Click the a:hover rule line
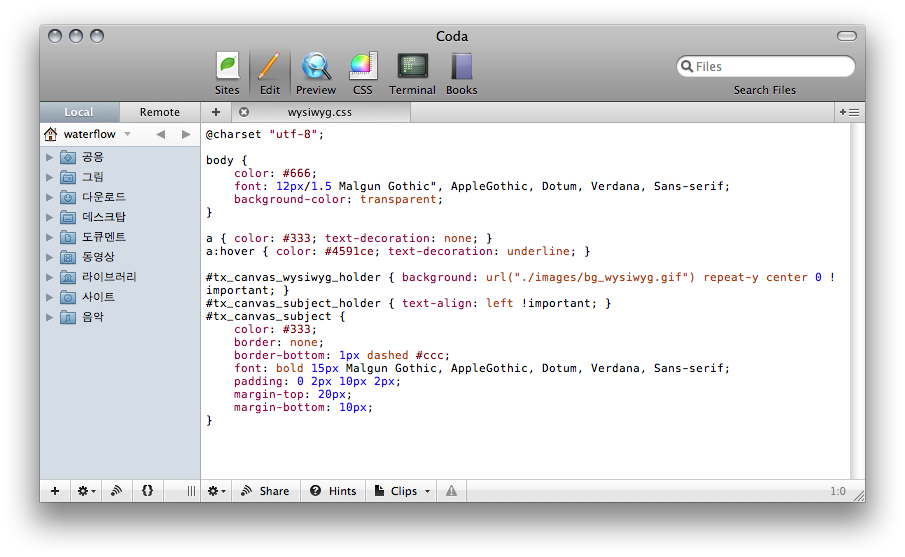Screen dimensions: 905x557 coord(398,251)
